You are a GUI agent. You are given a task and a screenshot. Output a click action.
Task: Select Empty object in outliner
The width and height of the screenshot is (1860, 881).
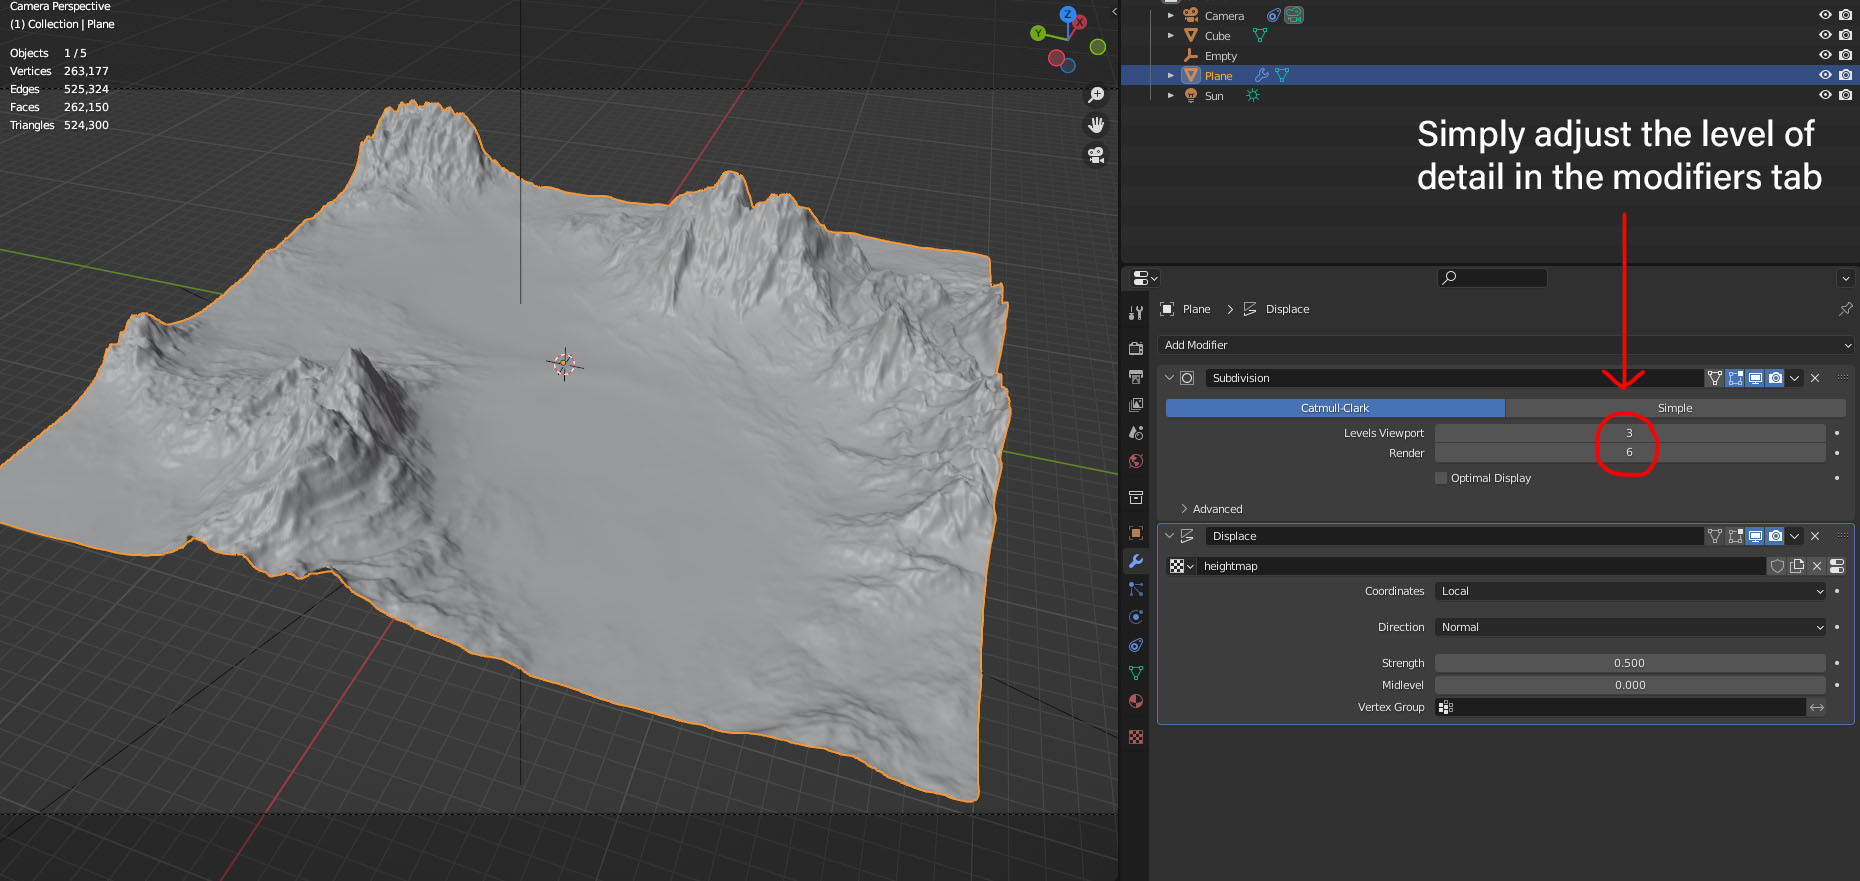pyautogui.click(x=1220, y=56)
